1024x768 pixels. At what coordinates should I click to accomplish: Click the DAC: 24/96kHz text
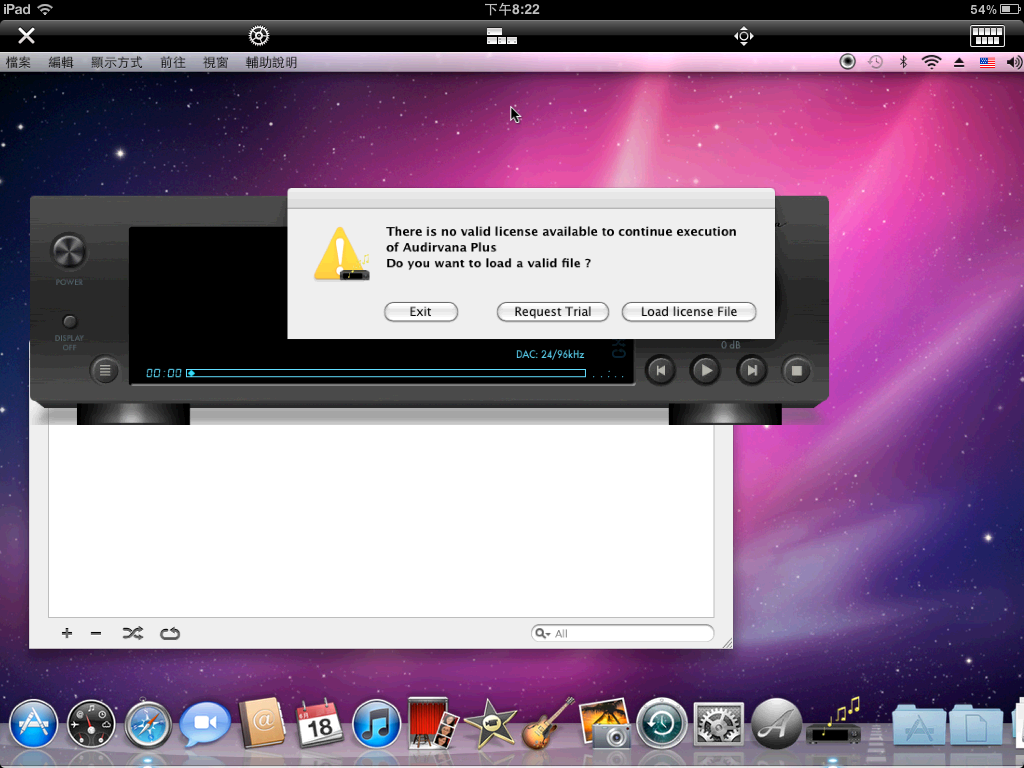[550, 354]
